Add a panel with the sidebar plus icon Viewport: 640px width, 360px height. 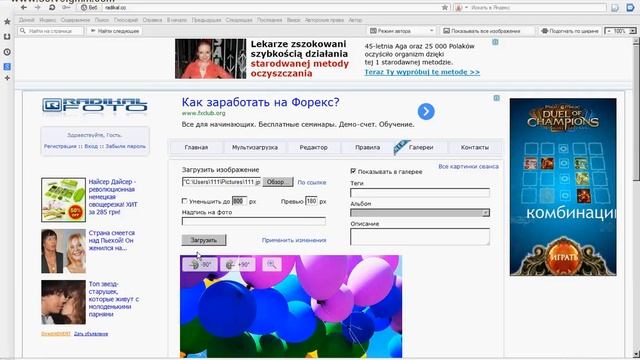click(x=7, y=78)
